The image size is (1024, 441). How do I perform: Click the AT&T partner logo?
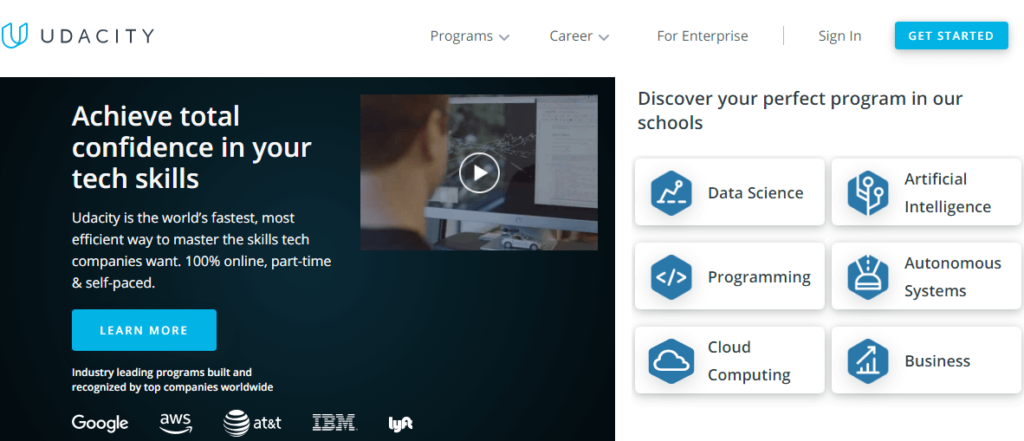click(252, 423)
